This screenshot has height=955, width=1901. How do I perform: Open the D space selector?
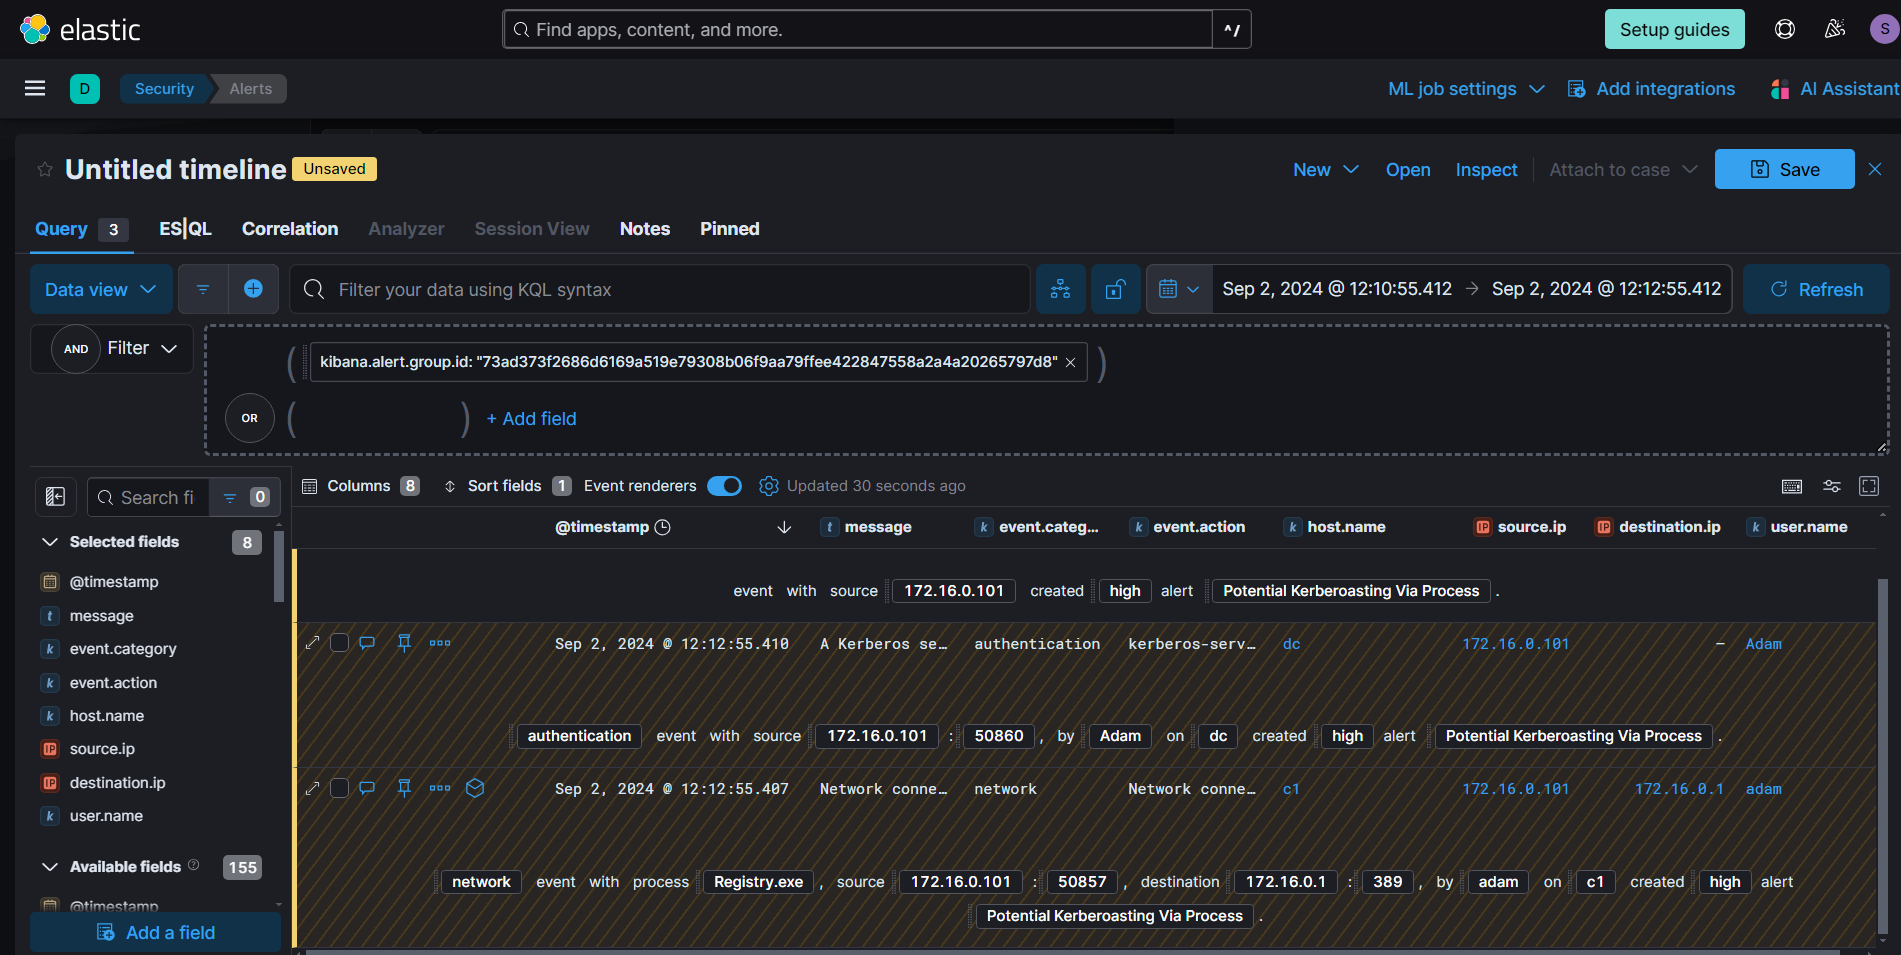[x=85, y=89]
